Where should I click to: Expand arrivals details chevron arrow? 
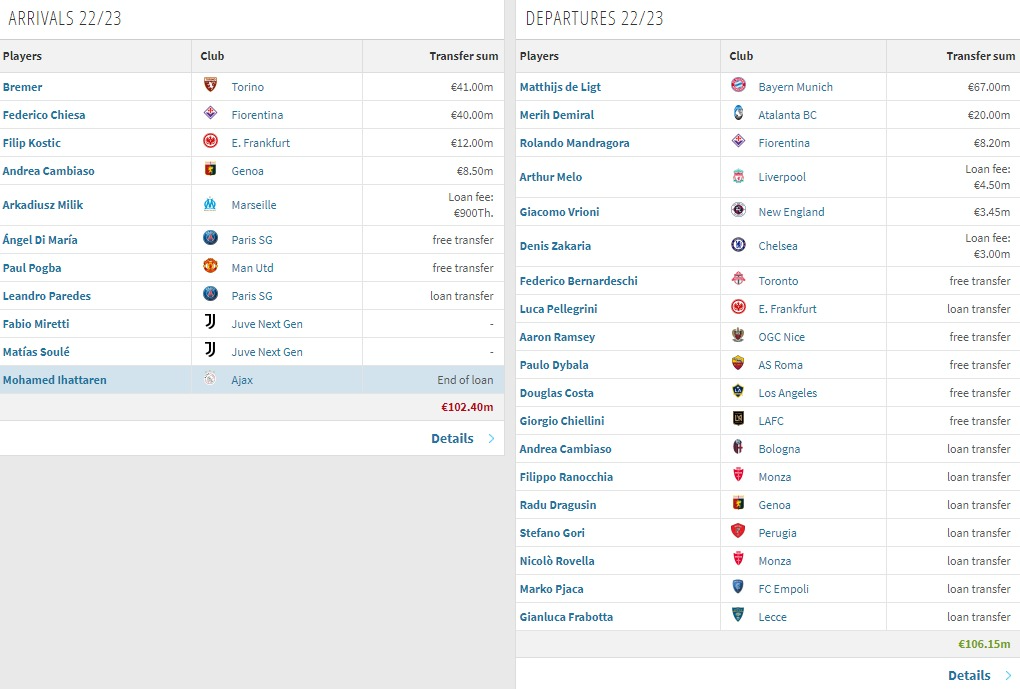click(x=491, y=438)
